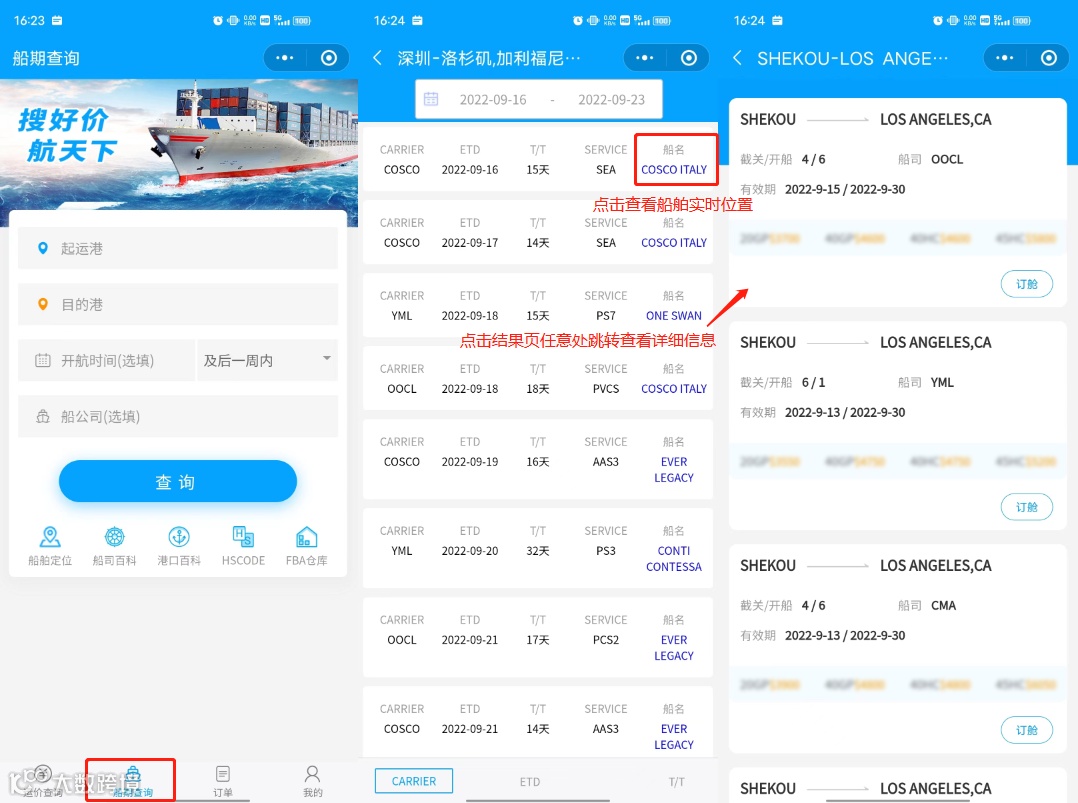Open the 船司百科 wheel icon

[x=114, y=544]
